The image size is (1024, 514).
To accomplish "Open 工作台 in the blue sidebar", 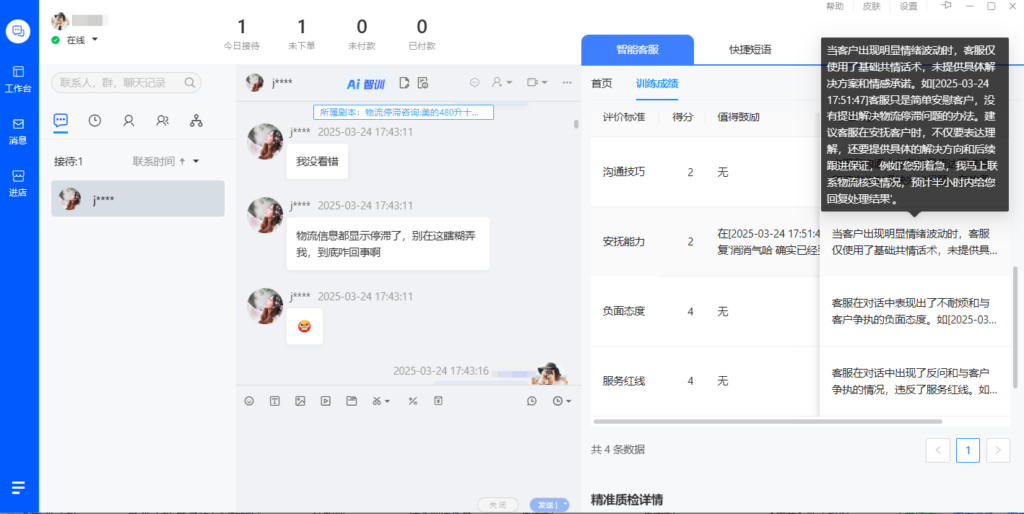I will [x=18, y=79].
